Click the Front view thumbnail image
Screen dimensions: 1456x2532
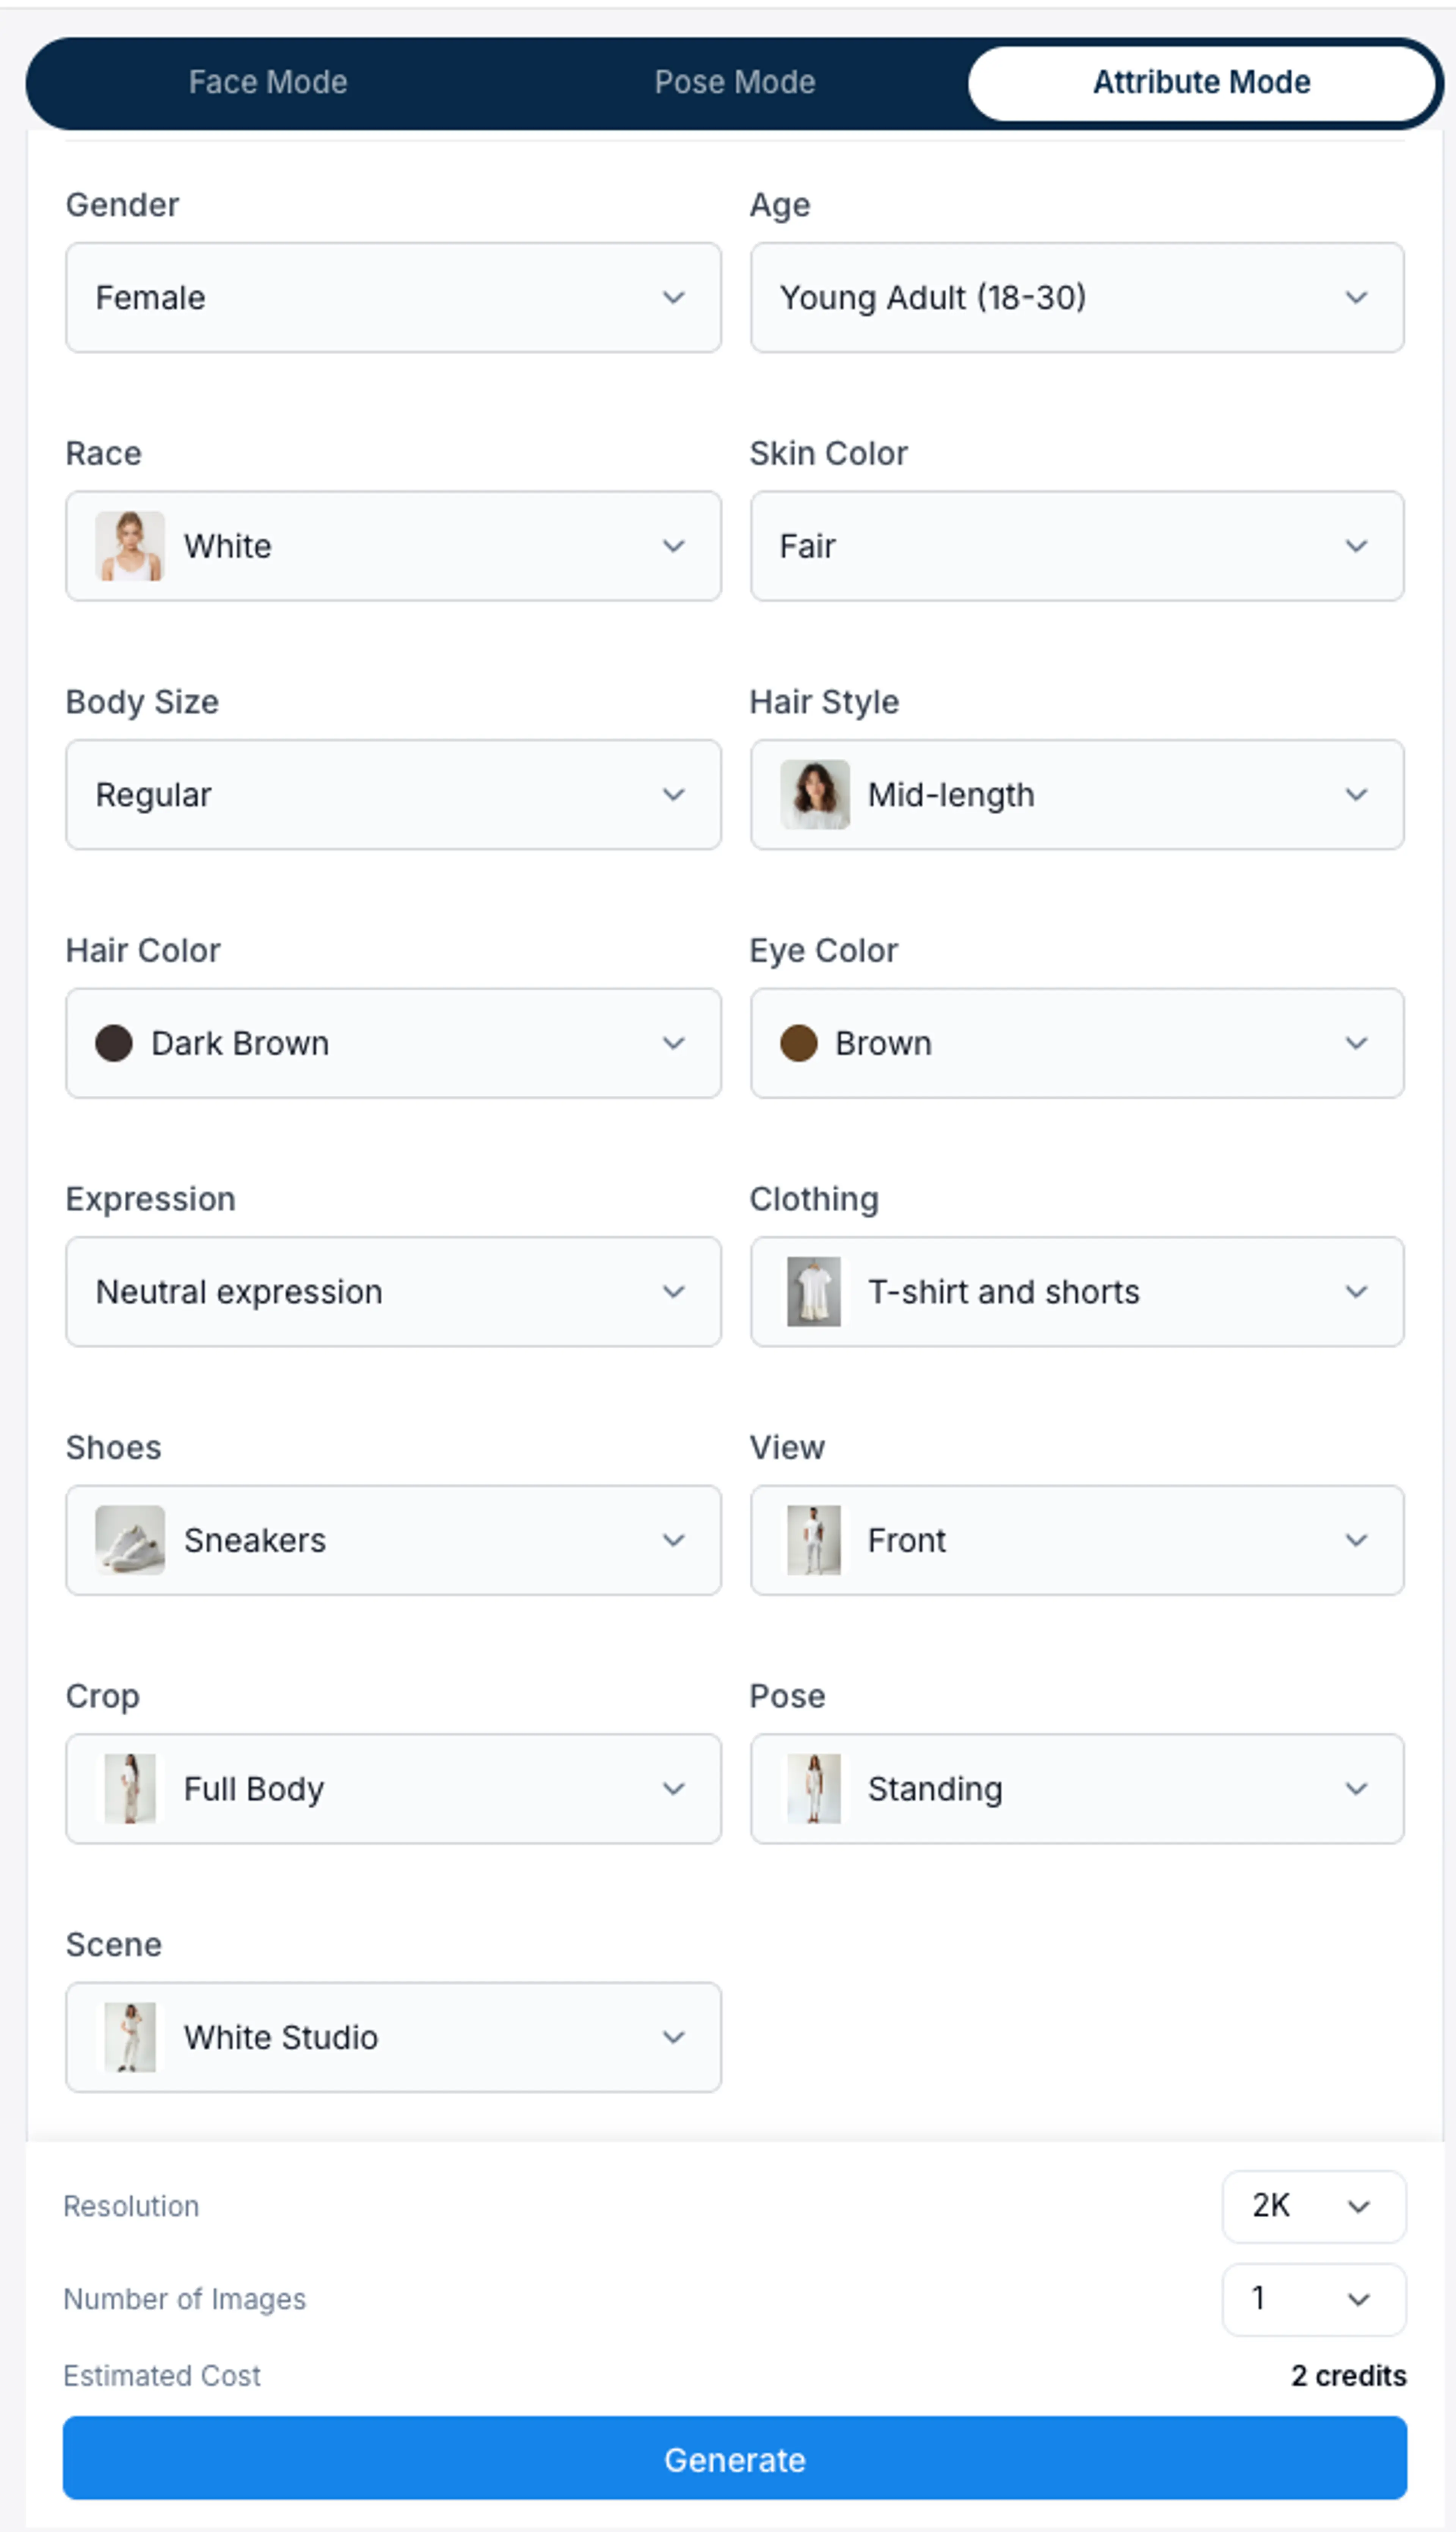click(x=814, y=1540)
